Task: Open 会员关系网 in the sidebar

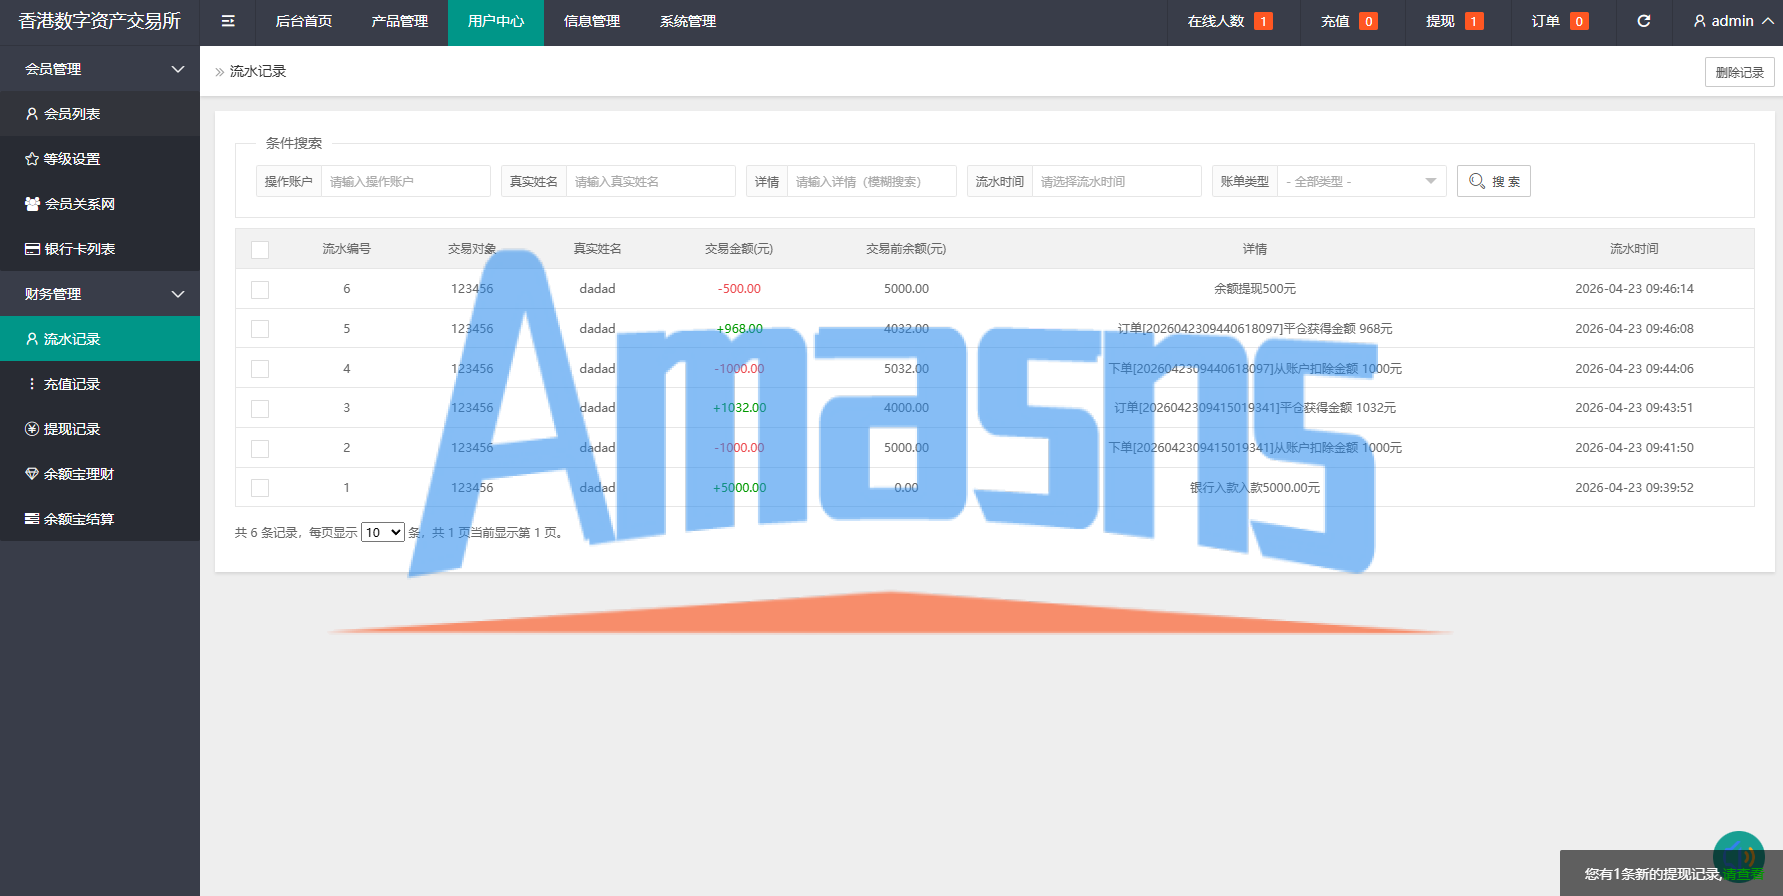Action: (100, 204)
